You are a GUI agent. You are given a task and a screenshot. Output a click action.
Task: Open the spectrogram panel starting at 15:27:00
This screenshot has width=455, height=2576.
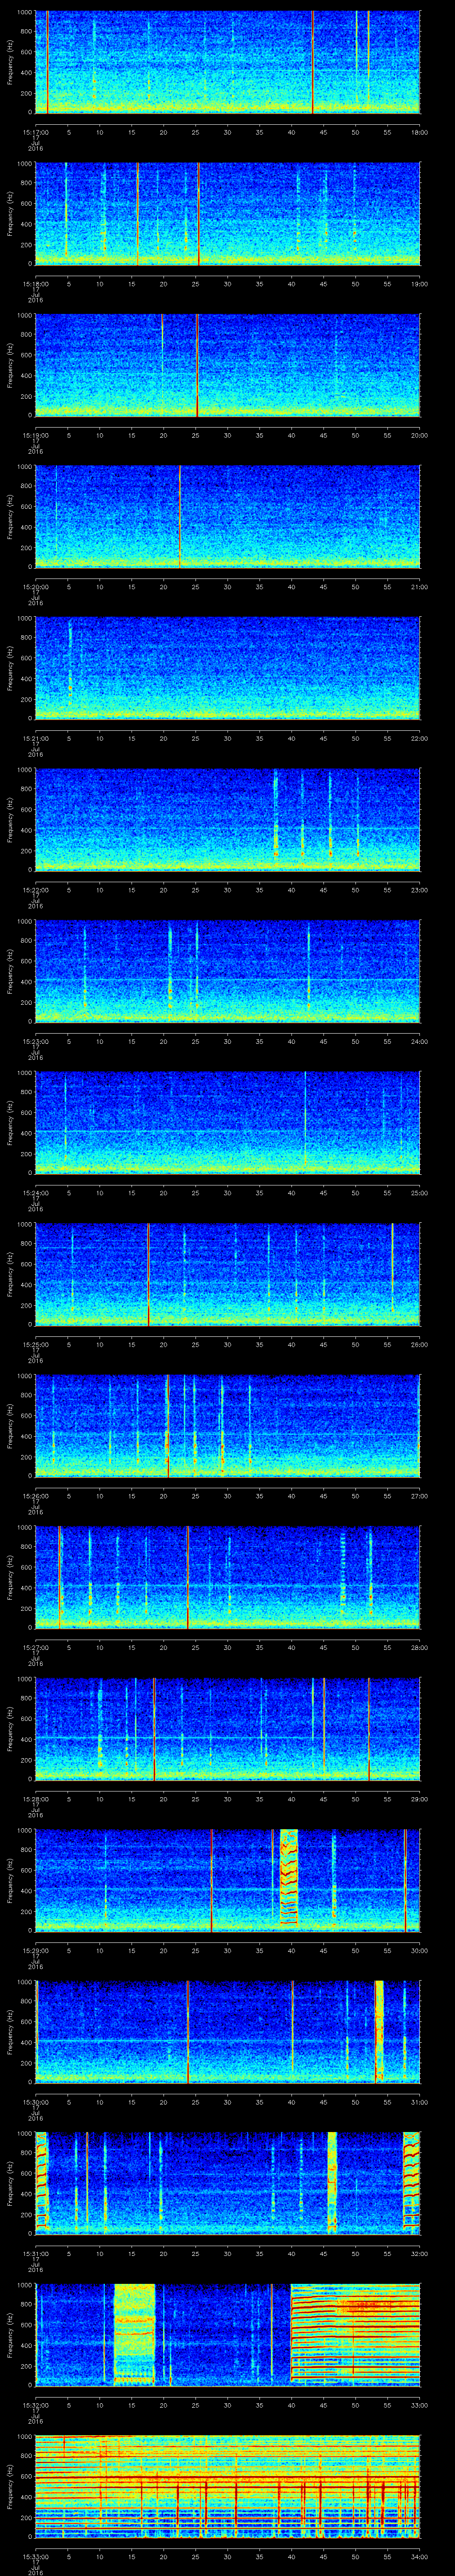click(227, 1577)
